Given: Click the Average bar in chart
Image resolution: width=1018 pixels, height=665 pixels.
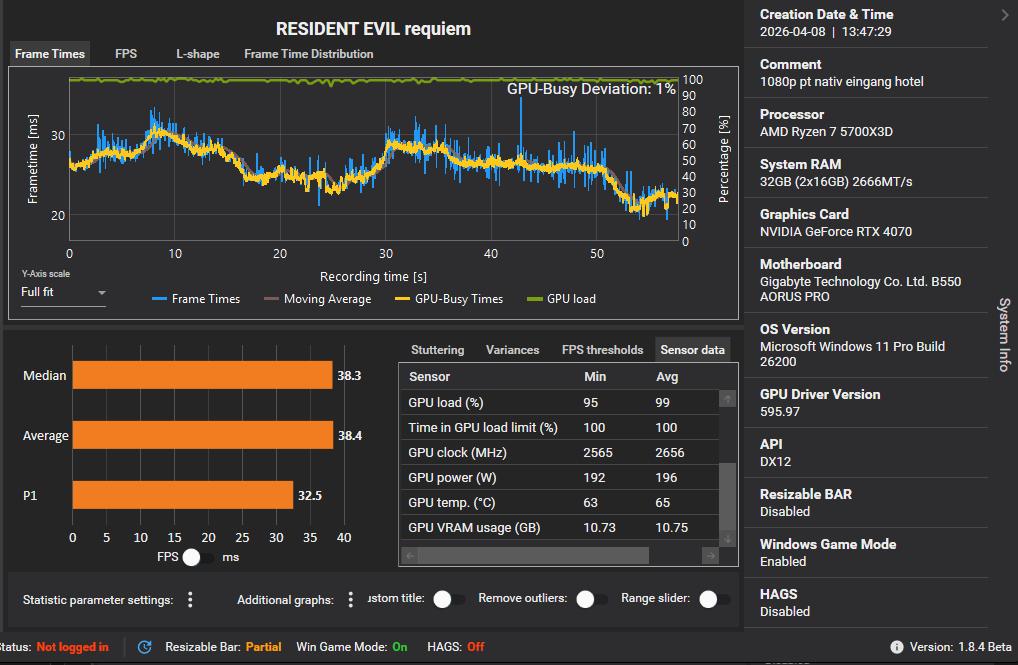Looking at the screenshot, I should pyautogui.click(x=203, y=435).
